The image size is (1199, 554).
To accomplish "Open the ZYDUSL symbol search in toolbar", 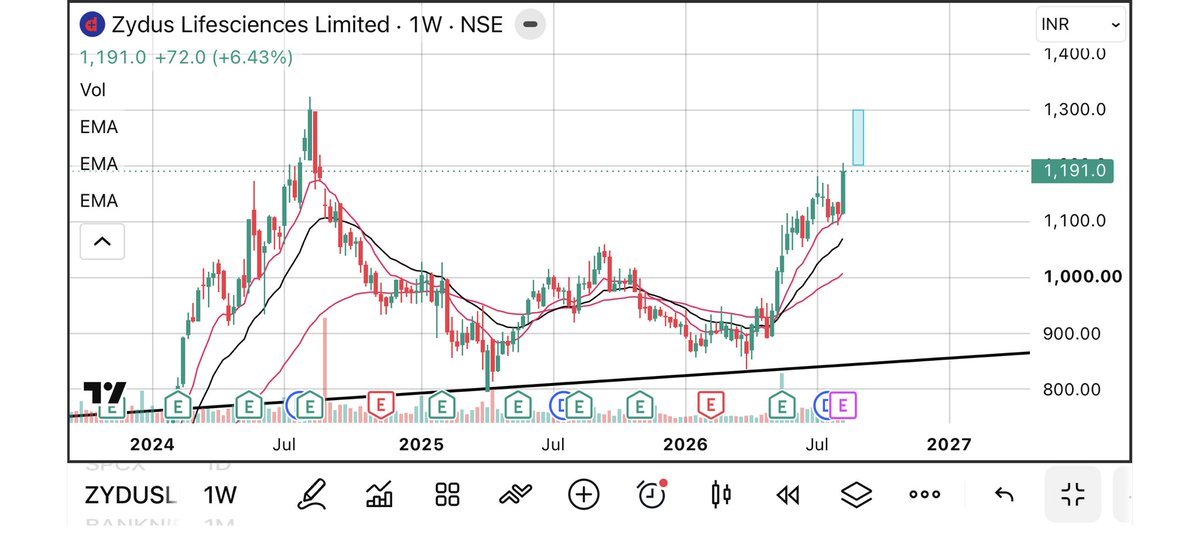I will [131, 495].
